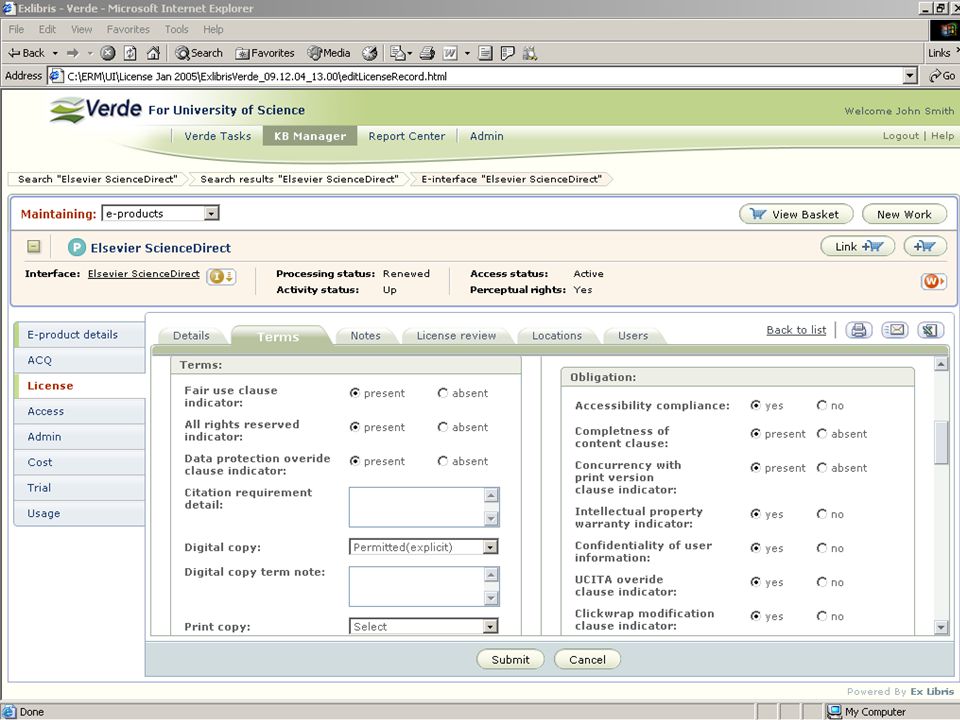Image resolution: width=960 pixels, height=720 pixels.
Task: Go to the browser Home icon
Action: 153,53
